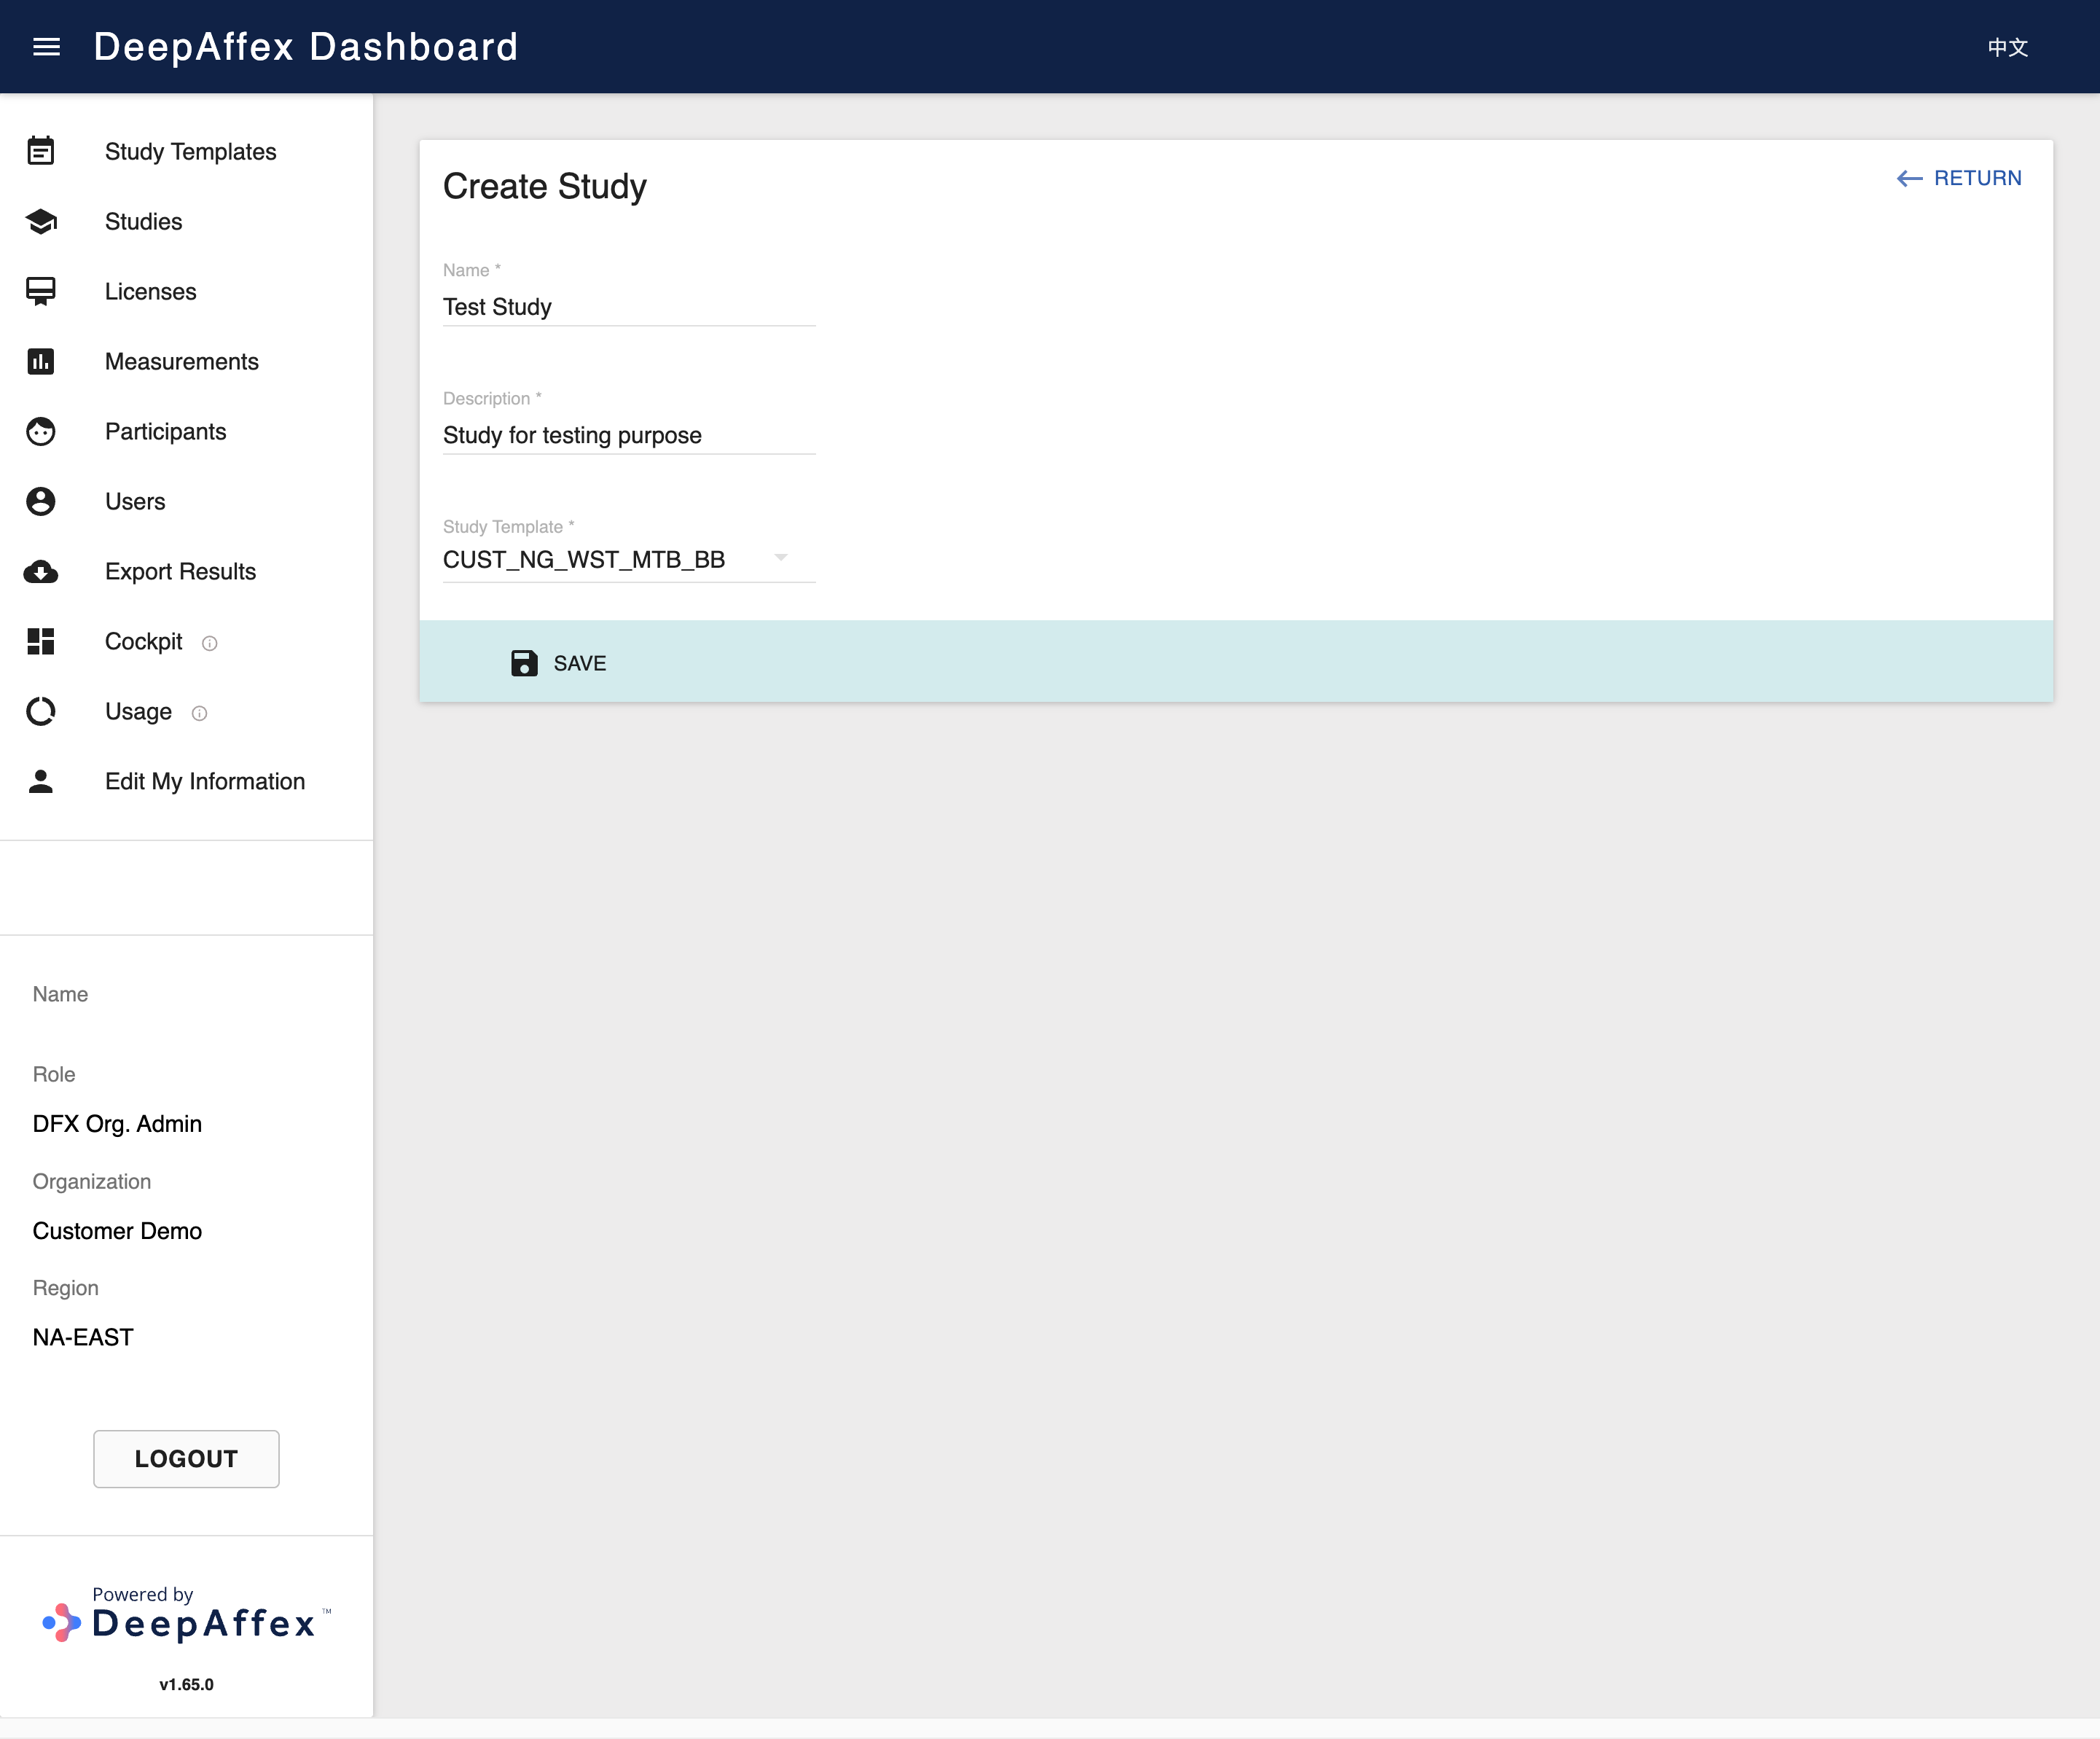
Task: Click the Edit My Information person icon
Action: 41,781
